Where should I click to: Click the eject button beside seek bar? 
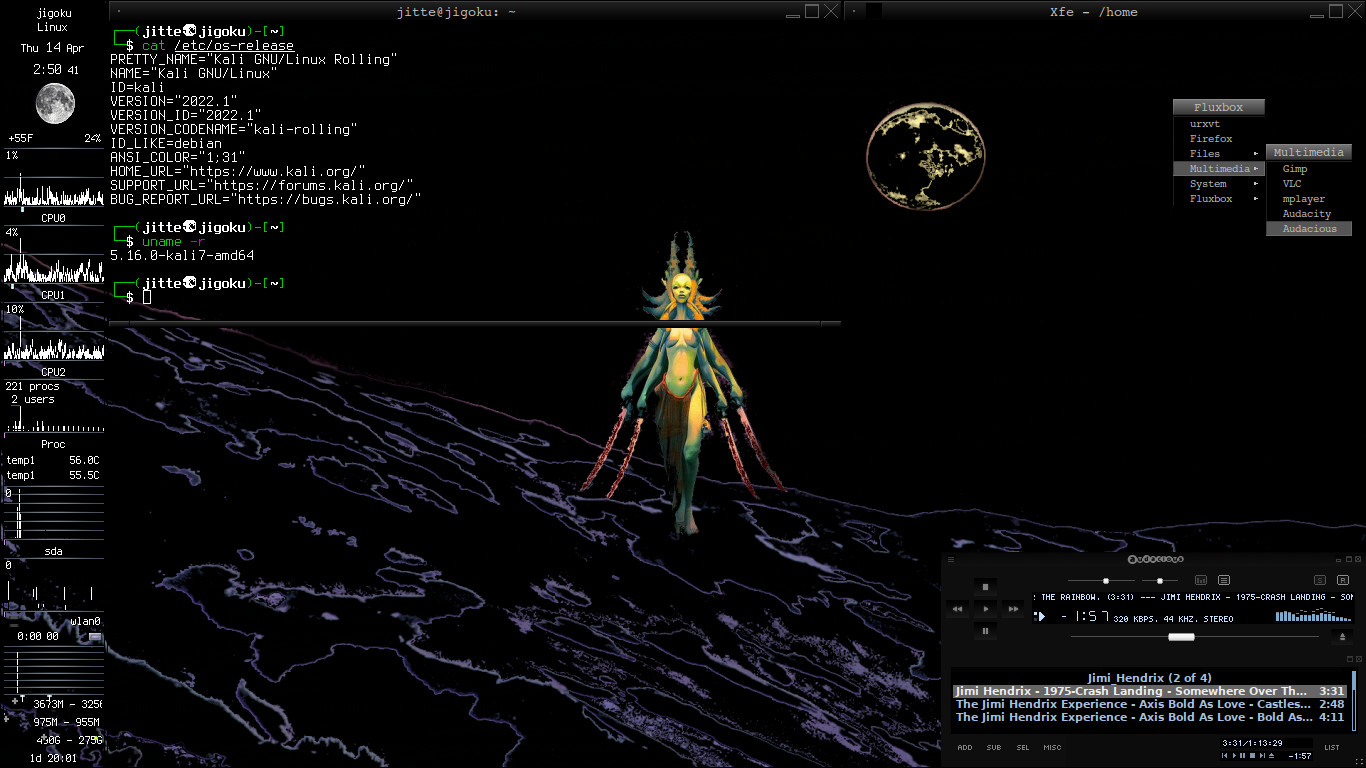[1343, 637]
